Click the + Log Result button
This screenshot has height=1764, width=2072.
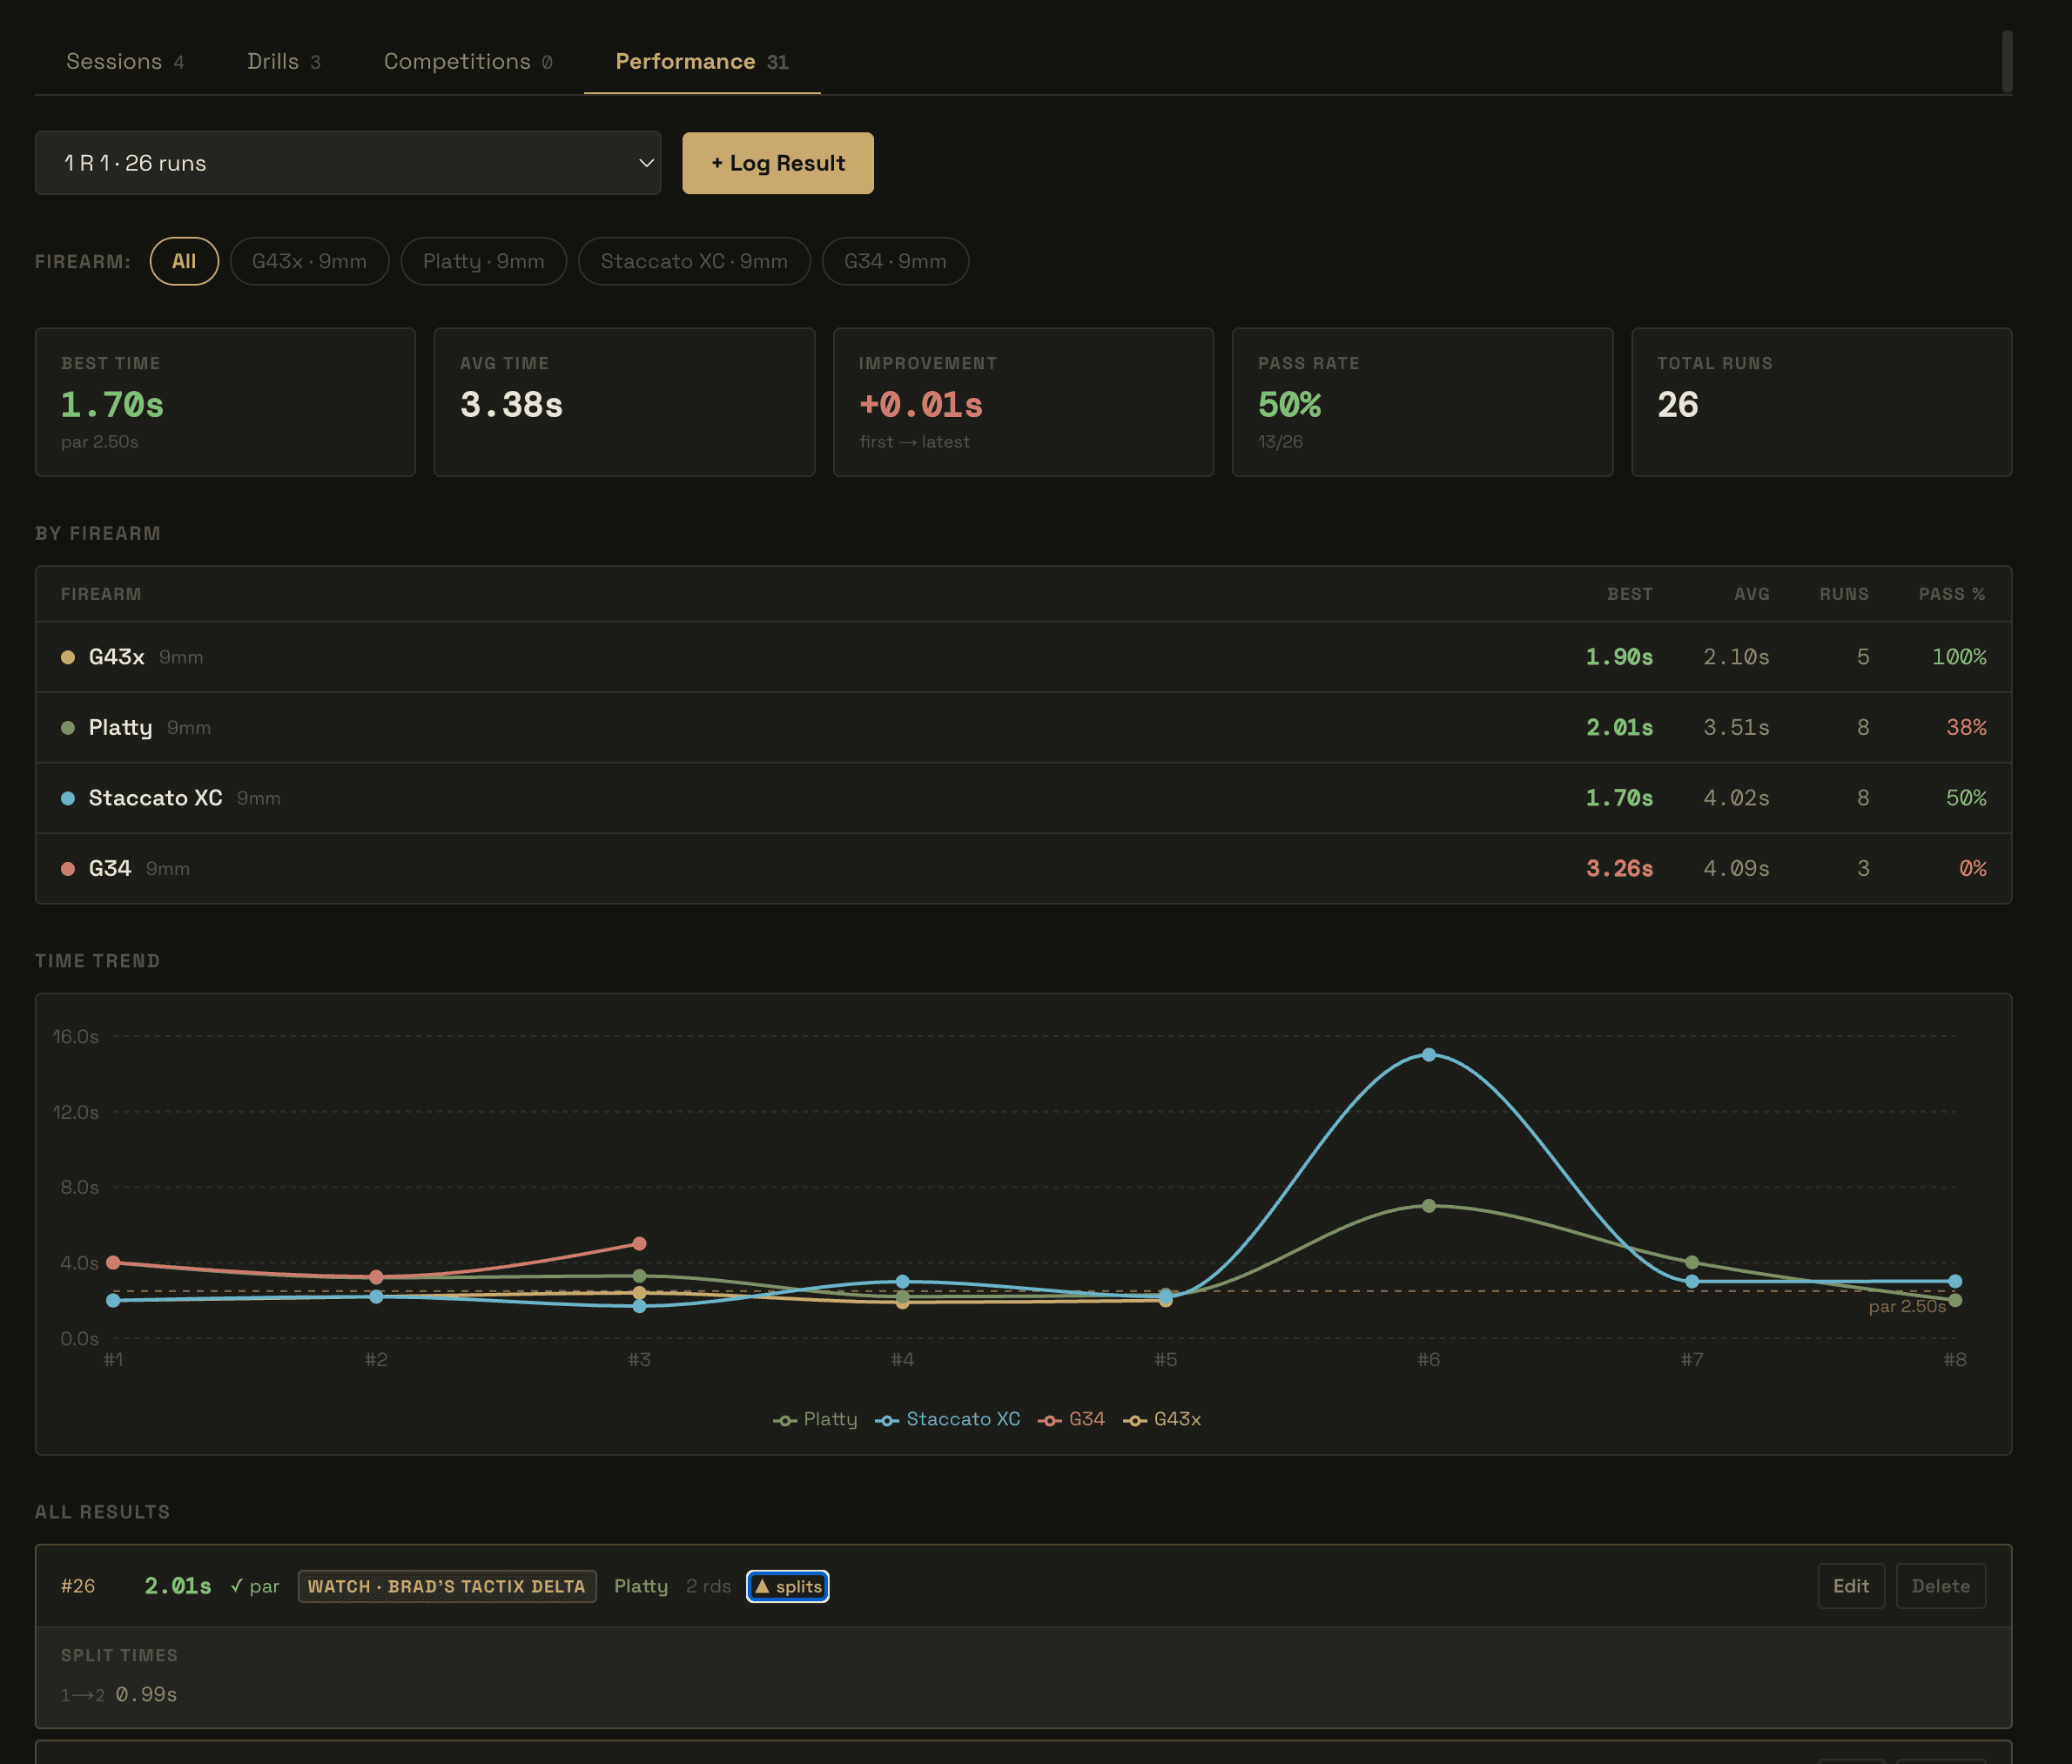click(x=778, y=163)
